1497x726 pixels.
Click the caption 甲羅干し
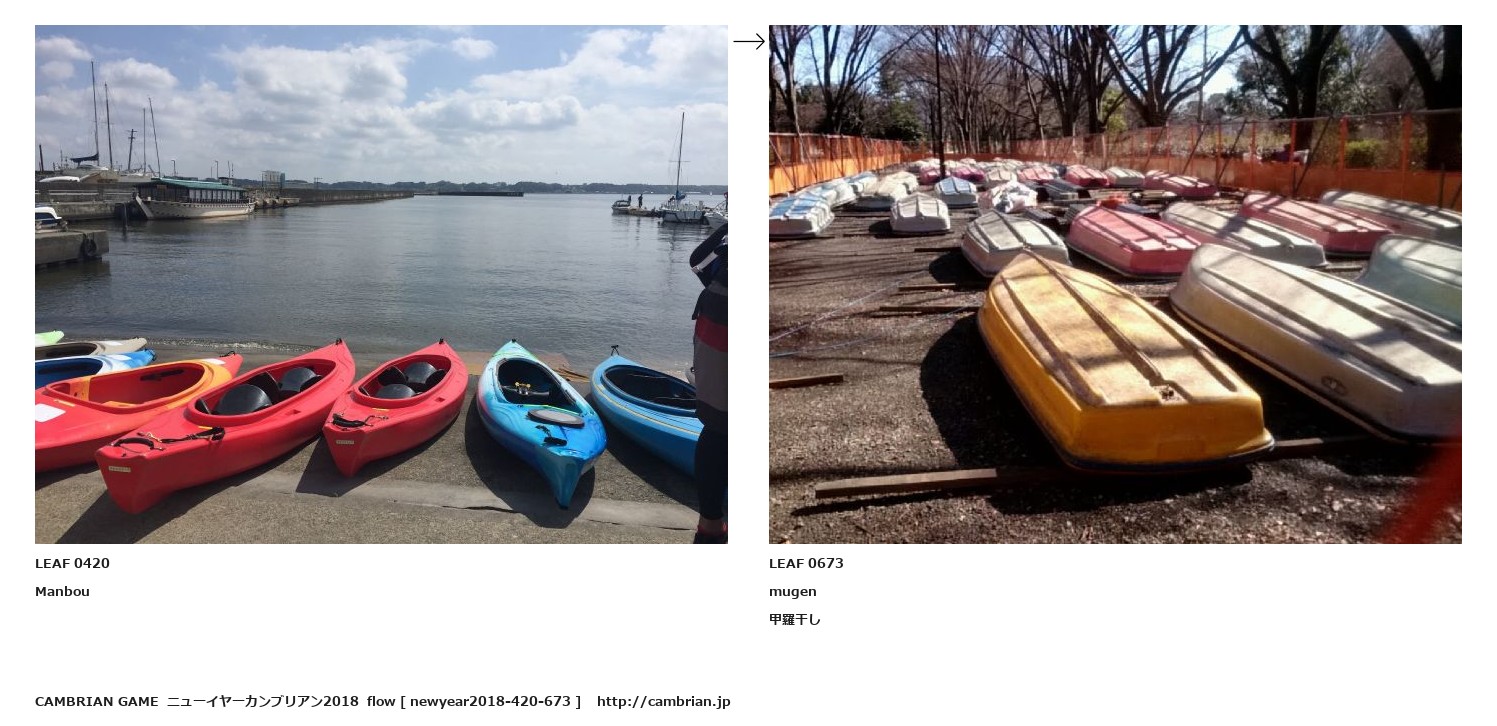coord(795,619)
